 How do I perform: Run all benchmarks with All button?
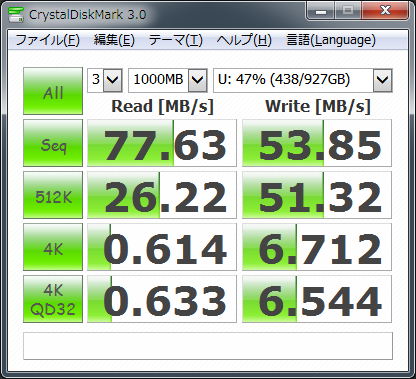point(53,91)
